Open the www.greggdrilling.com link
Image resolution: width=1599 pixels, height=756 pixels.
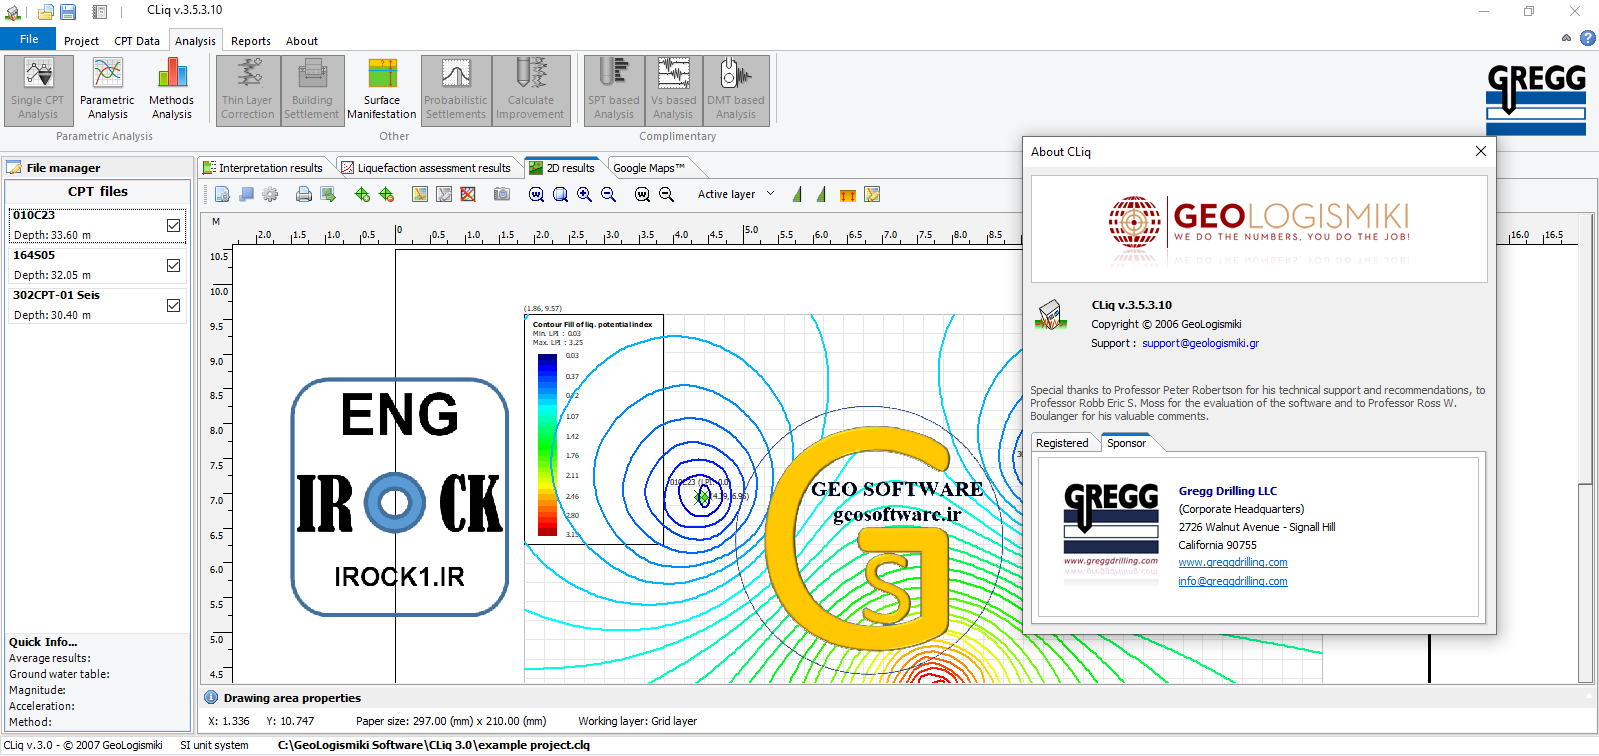[x=1233, y=563]
